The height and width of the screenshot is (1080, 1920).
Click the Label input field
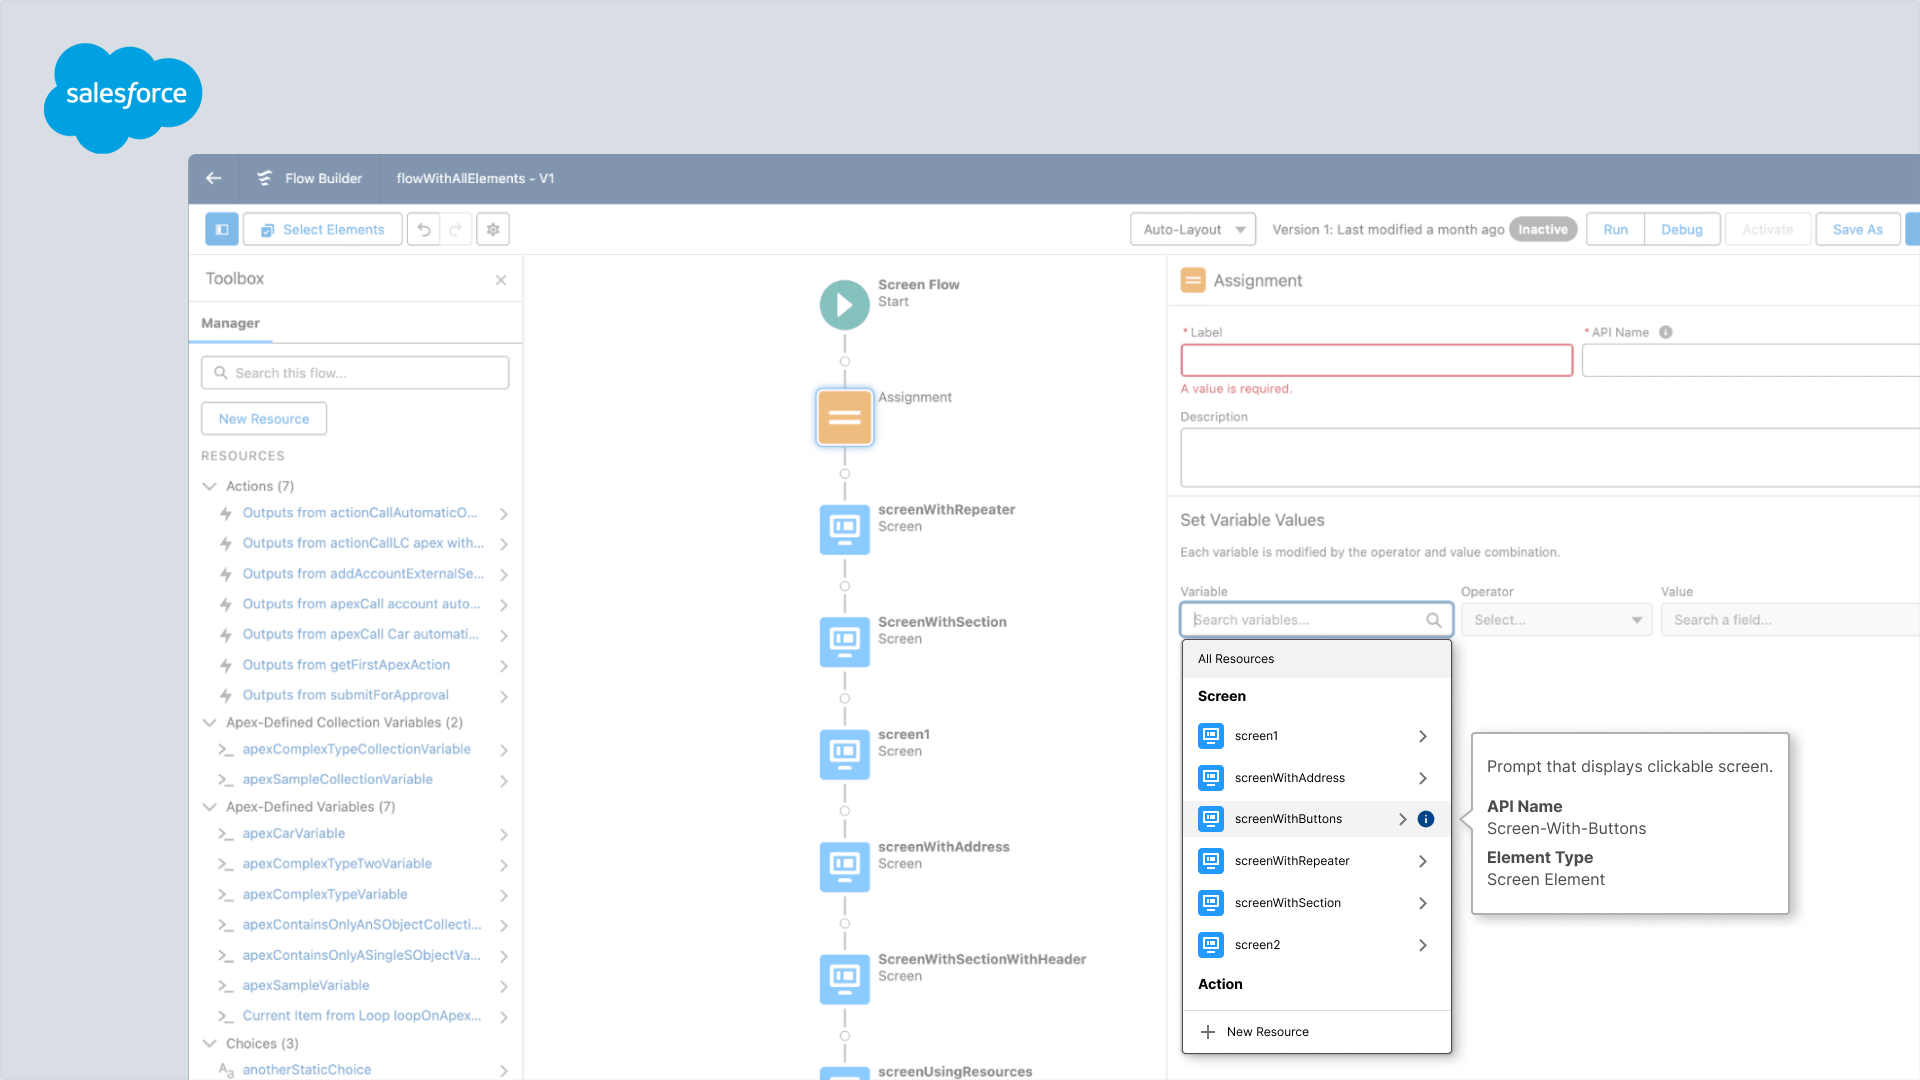pos(1377,360)
